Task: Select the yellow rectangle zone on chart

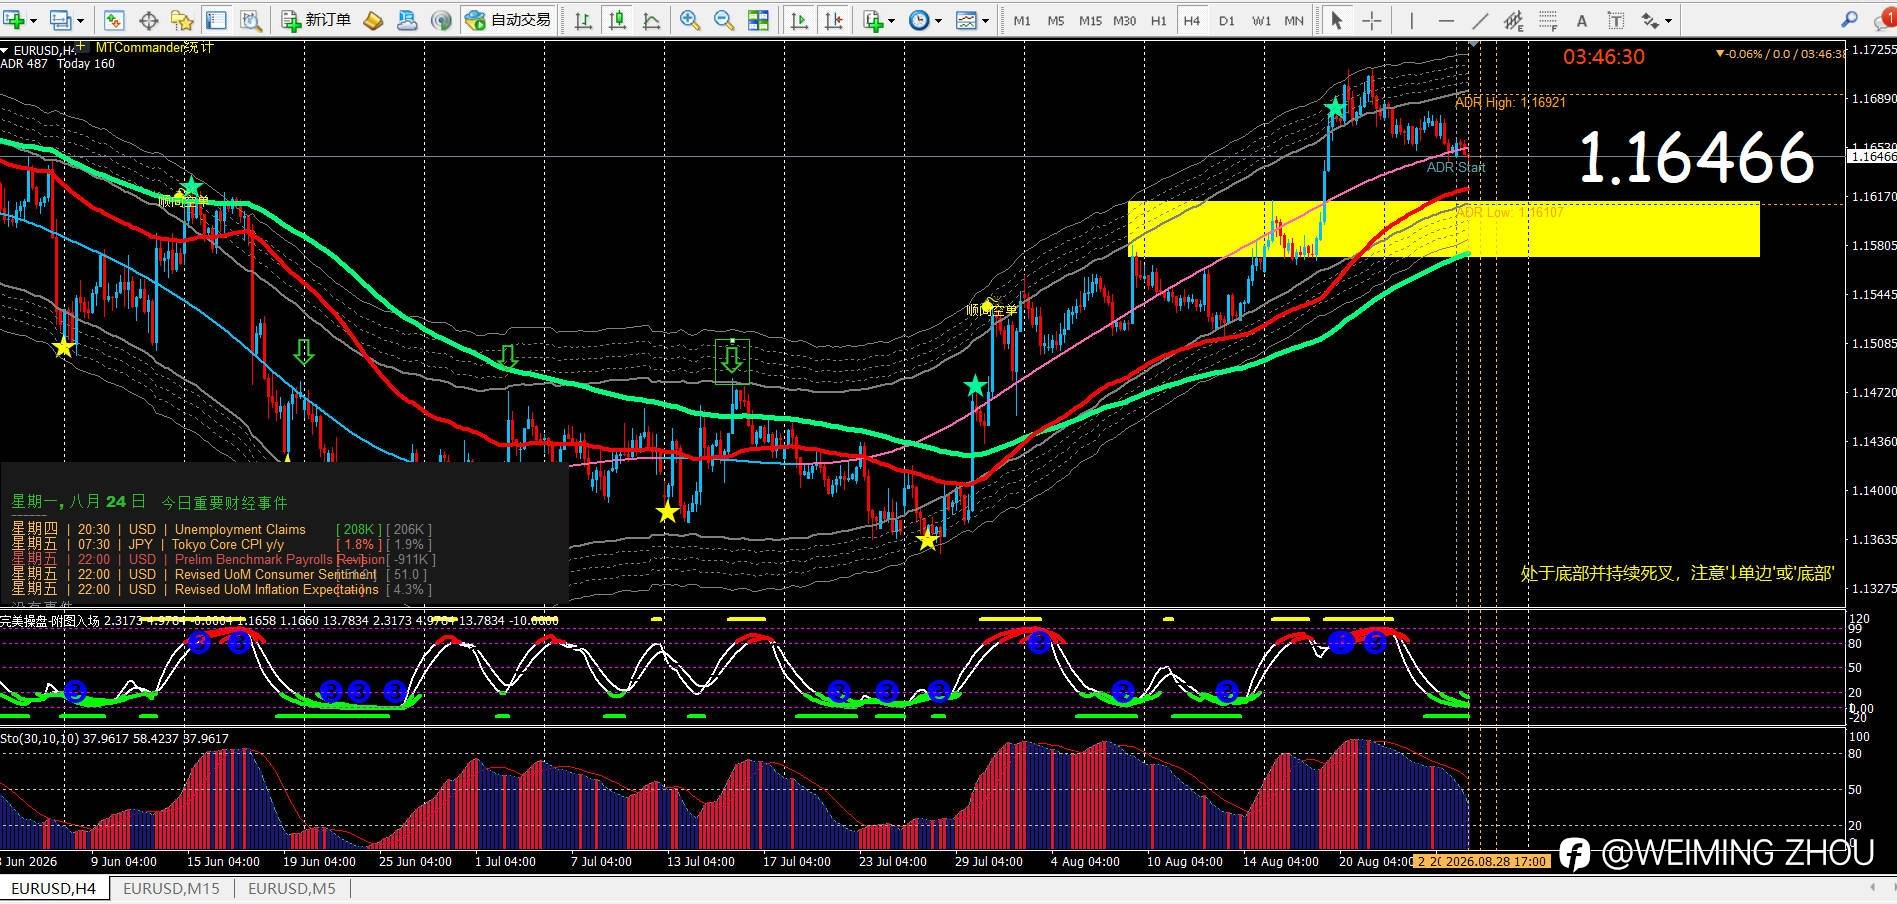Action: (1443, 229)
